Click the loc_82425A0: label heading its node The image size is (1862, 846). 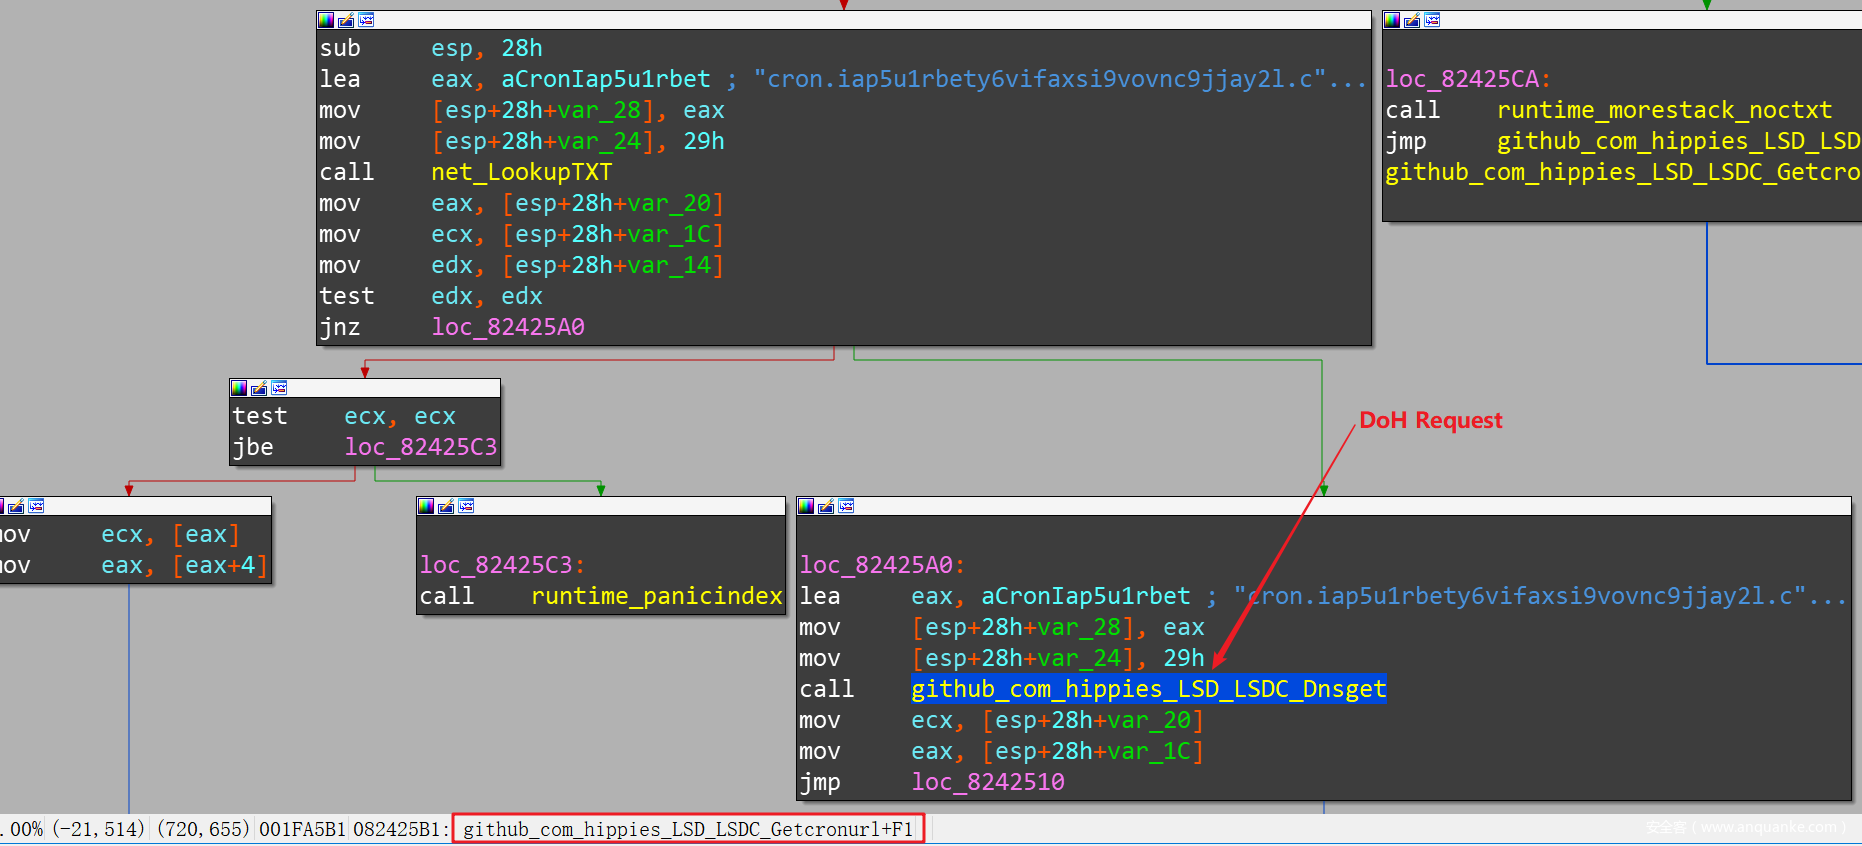882,565
